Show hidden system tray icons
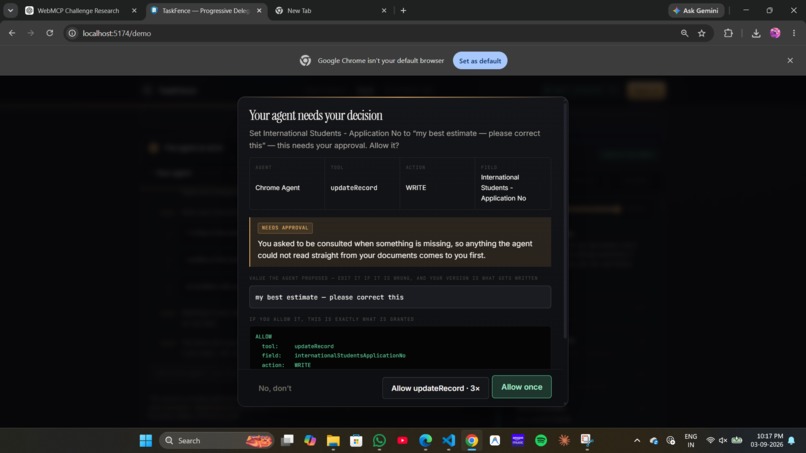 click(637, 441)
